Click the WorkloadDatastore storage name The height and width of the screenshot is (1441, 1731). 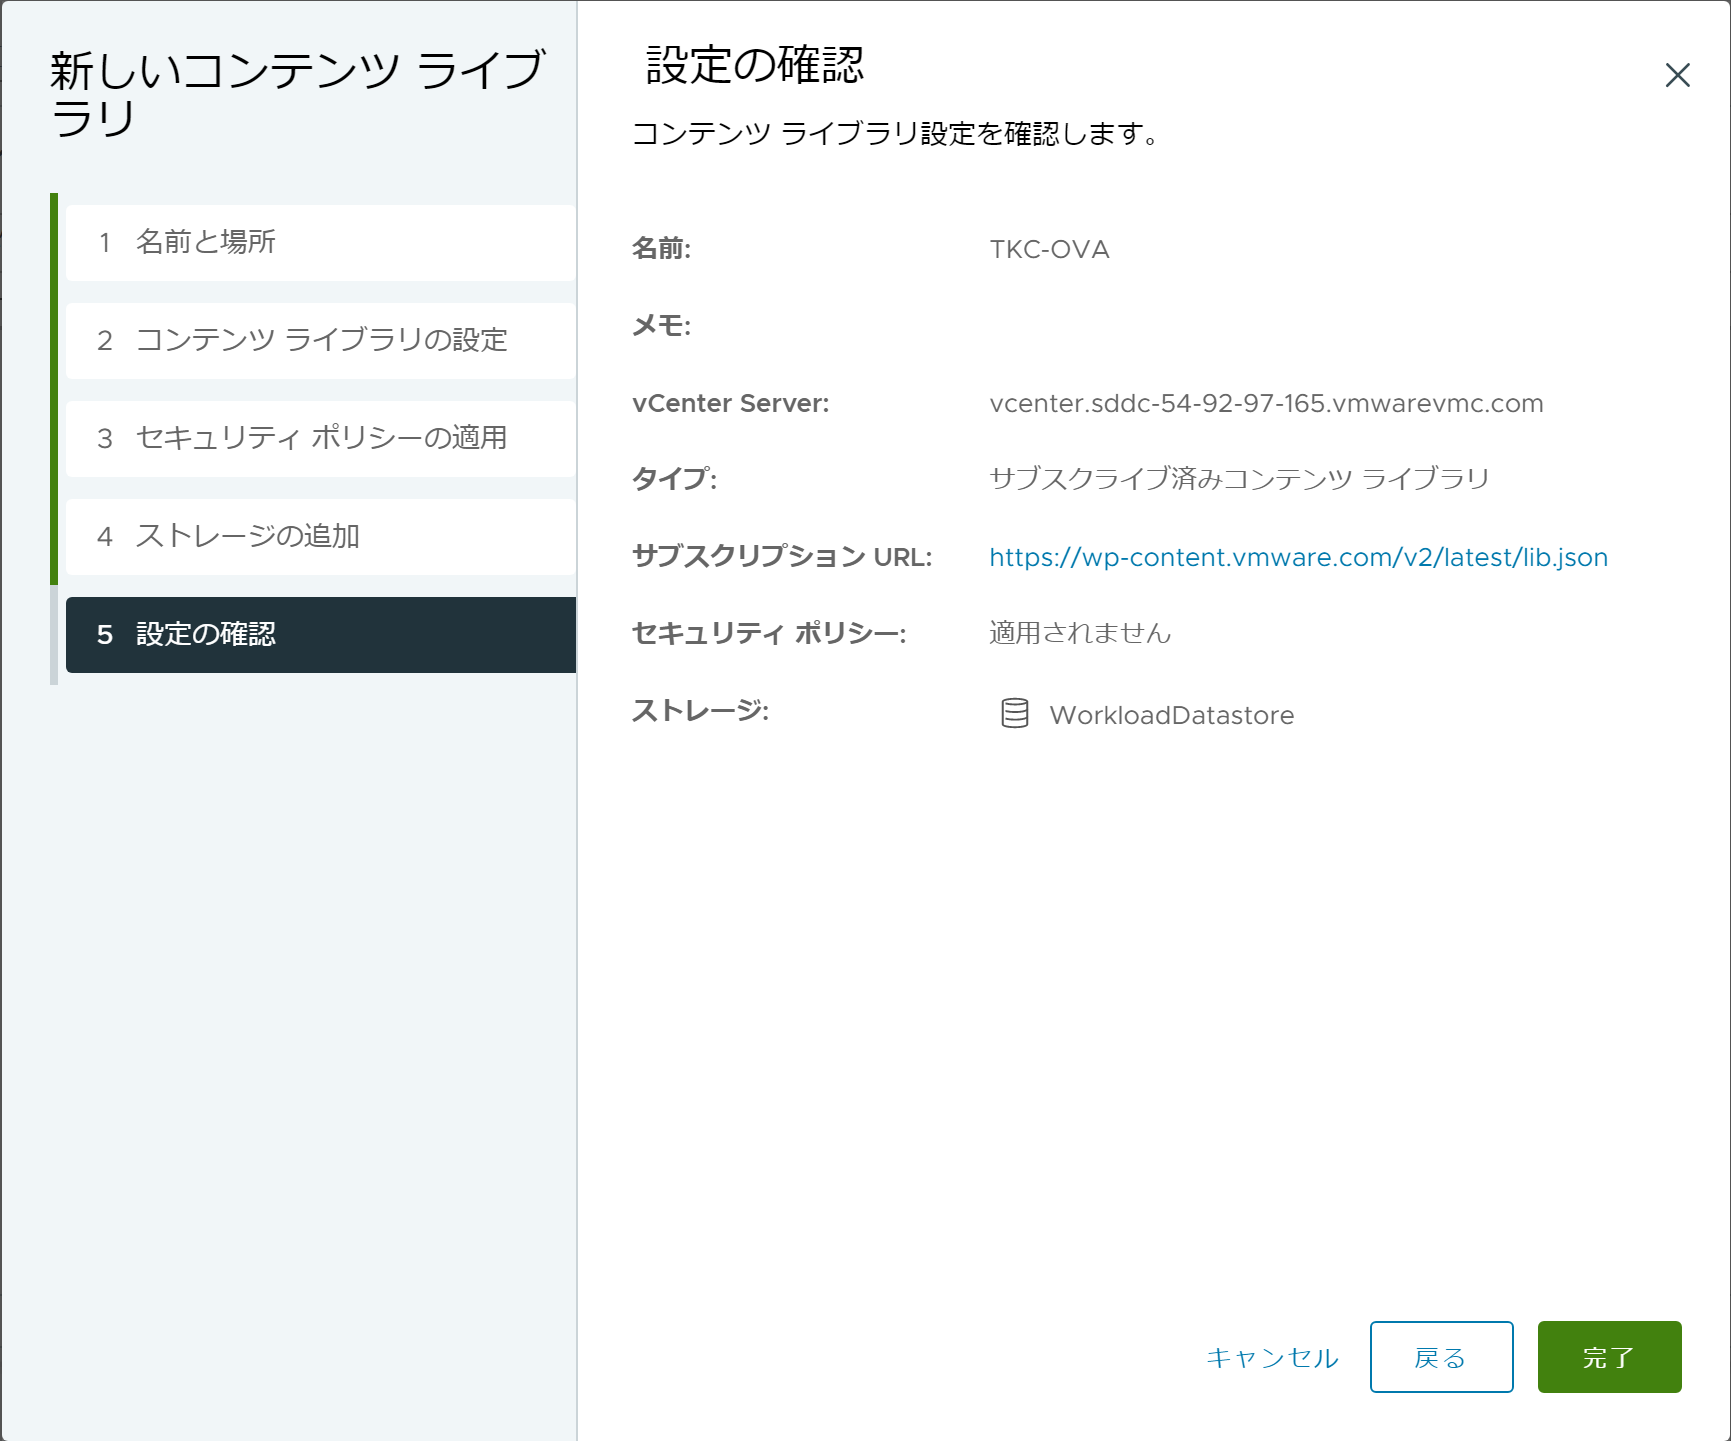[x=1171, y=715]
